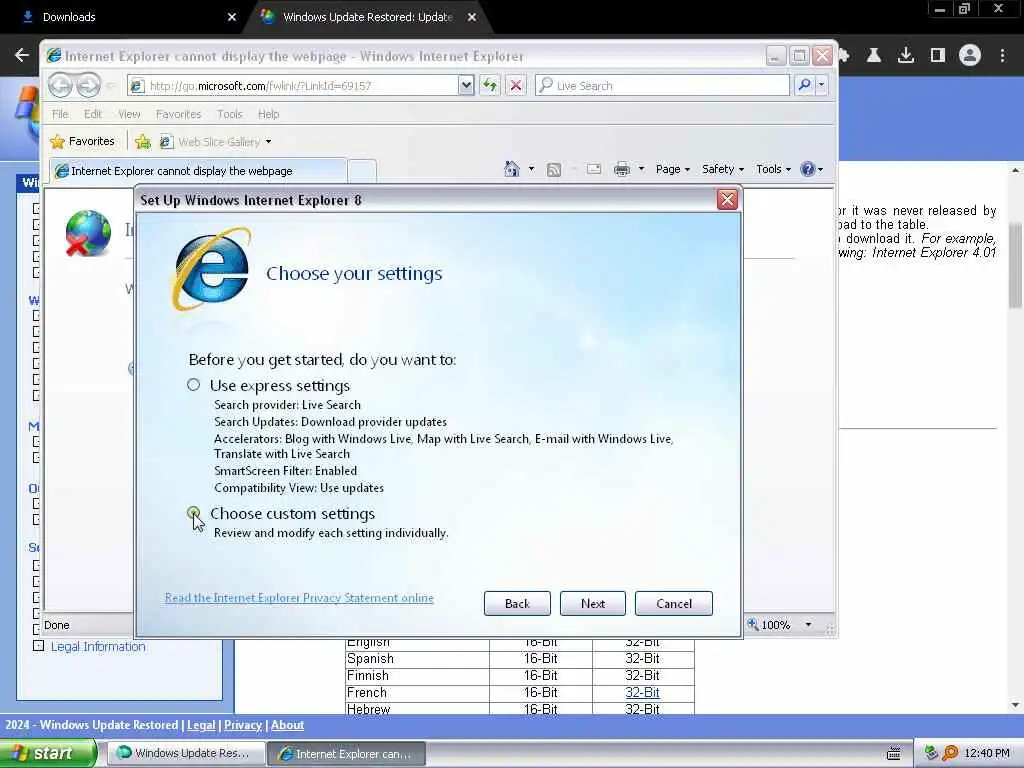Click the Print icon in command bar
1024x768 pixels.
point(622,170)
